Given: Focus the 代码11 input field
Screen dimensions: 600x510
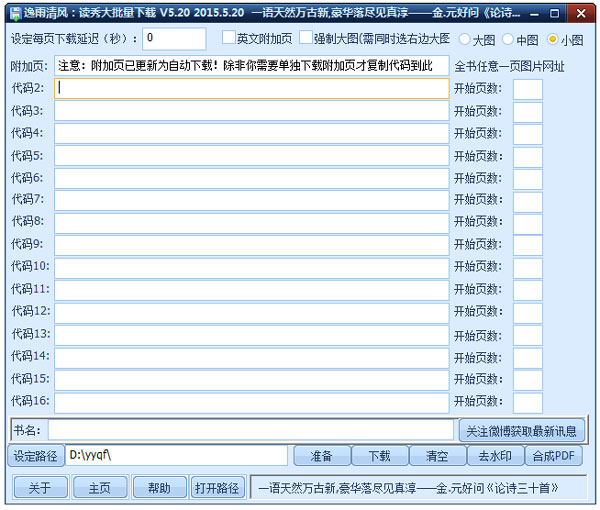Looking at the screenshot, I should tap(251, 290).
